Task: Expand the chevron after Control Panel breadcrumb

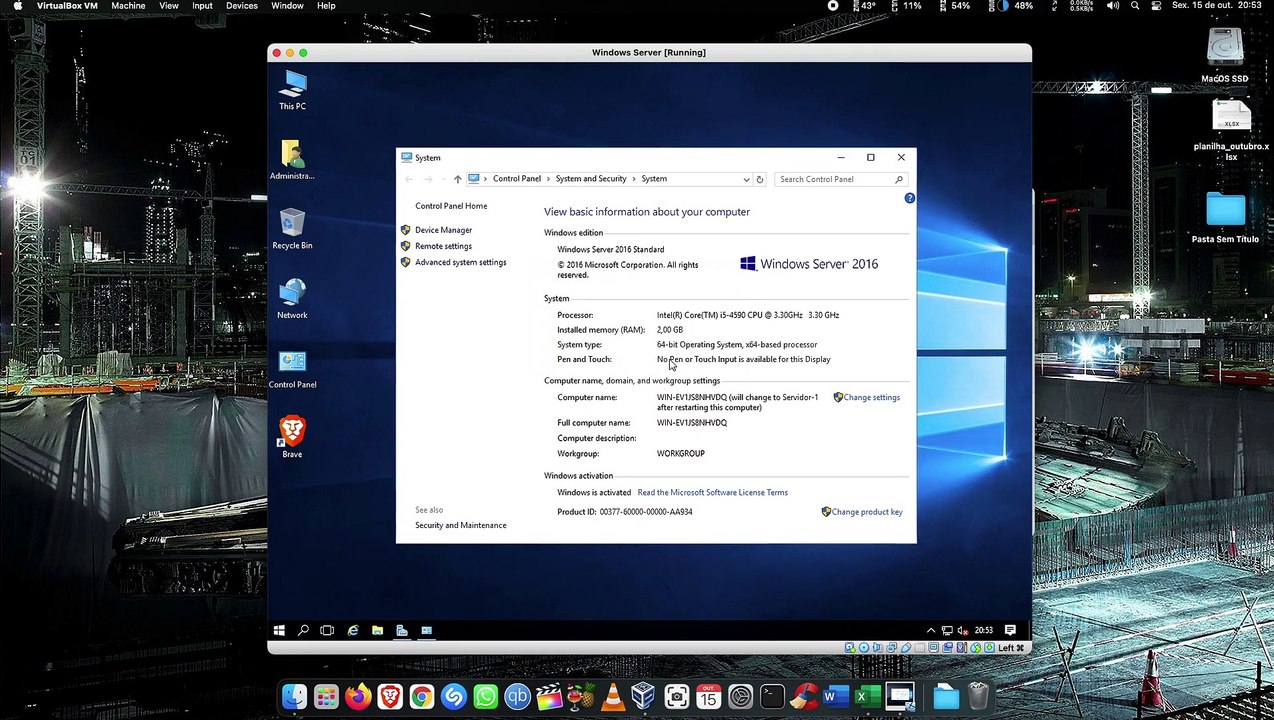Action: (548, 179)
